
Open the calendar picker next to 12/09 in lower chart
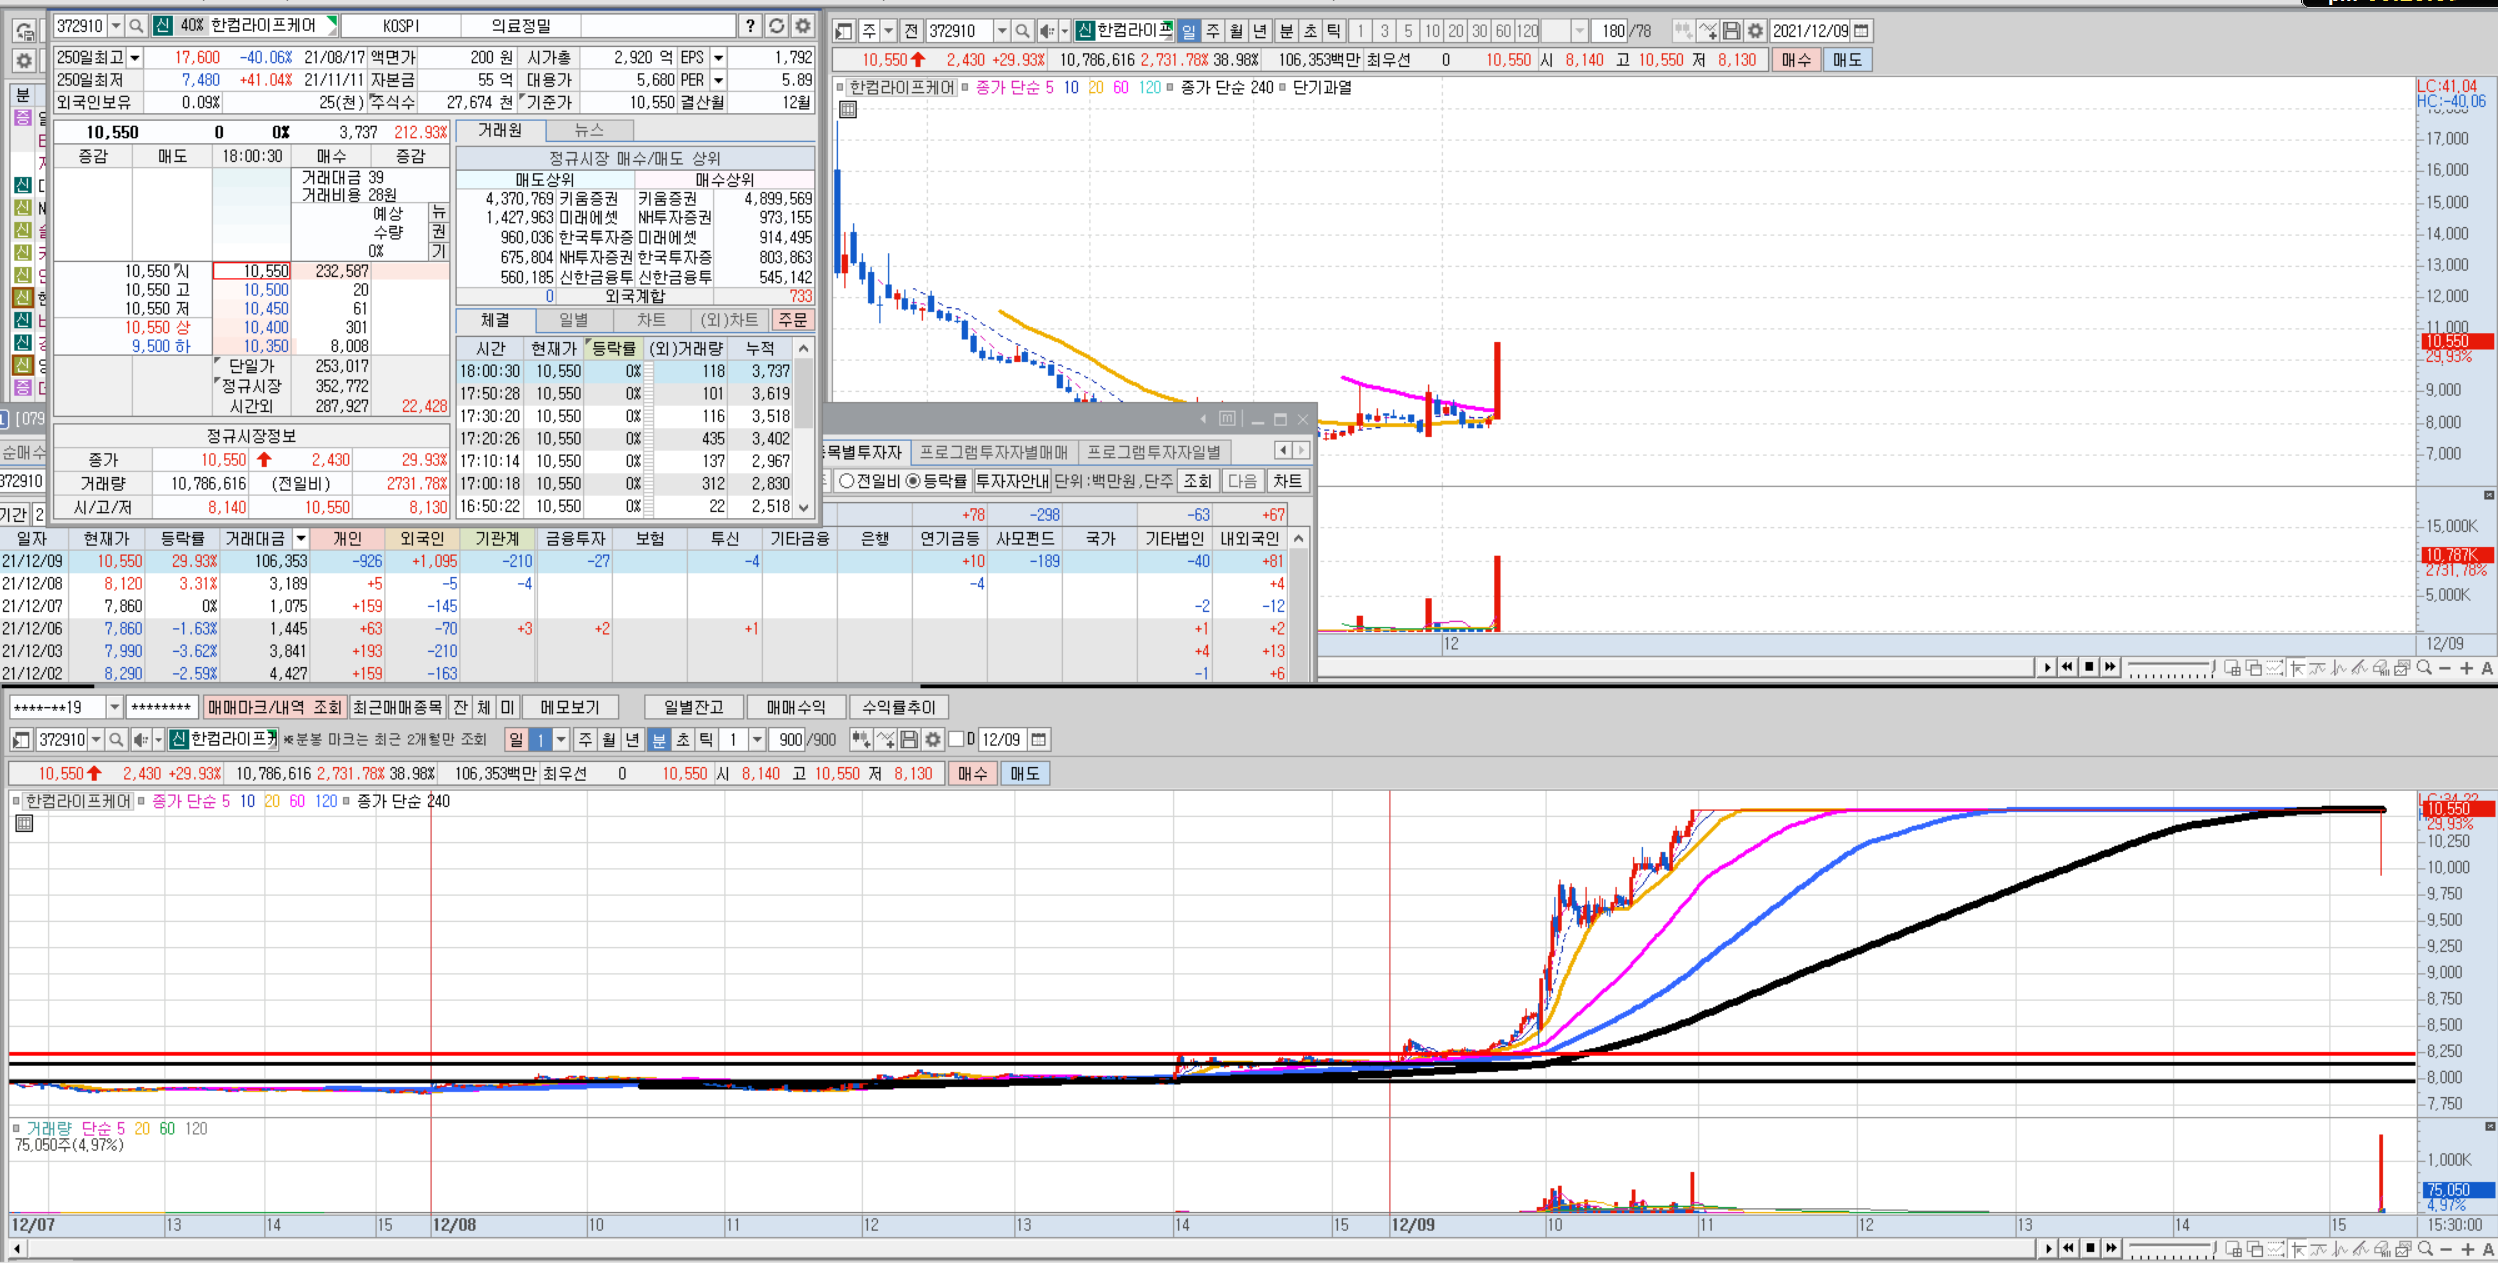(x=1039, y=740)
